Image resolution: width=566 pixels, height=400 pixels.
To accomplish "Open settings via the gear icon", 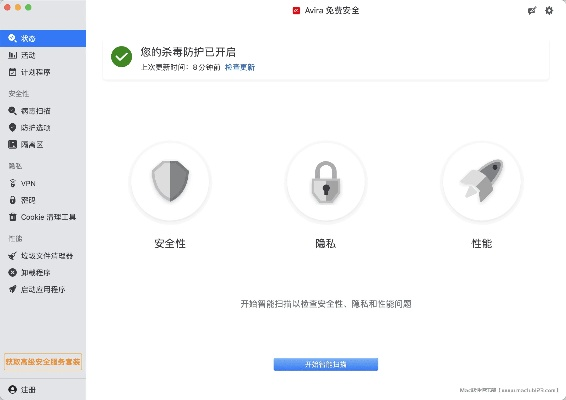I will [x=549, y=10].
